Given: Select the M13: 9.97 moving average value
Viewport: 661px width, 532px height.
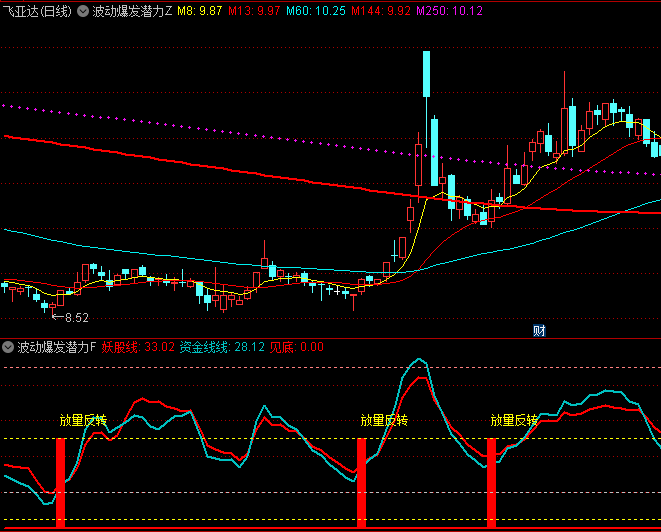Looking at the screenshot, I should point(254,11).
